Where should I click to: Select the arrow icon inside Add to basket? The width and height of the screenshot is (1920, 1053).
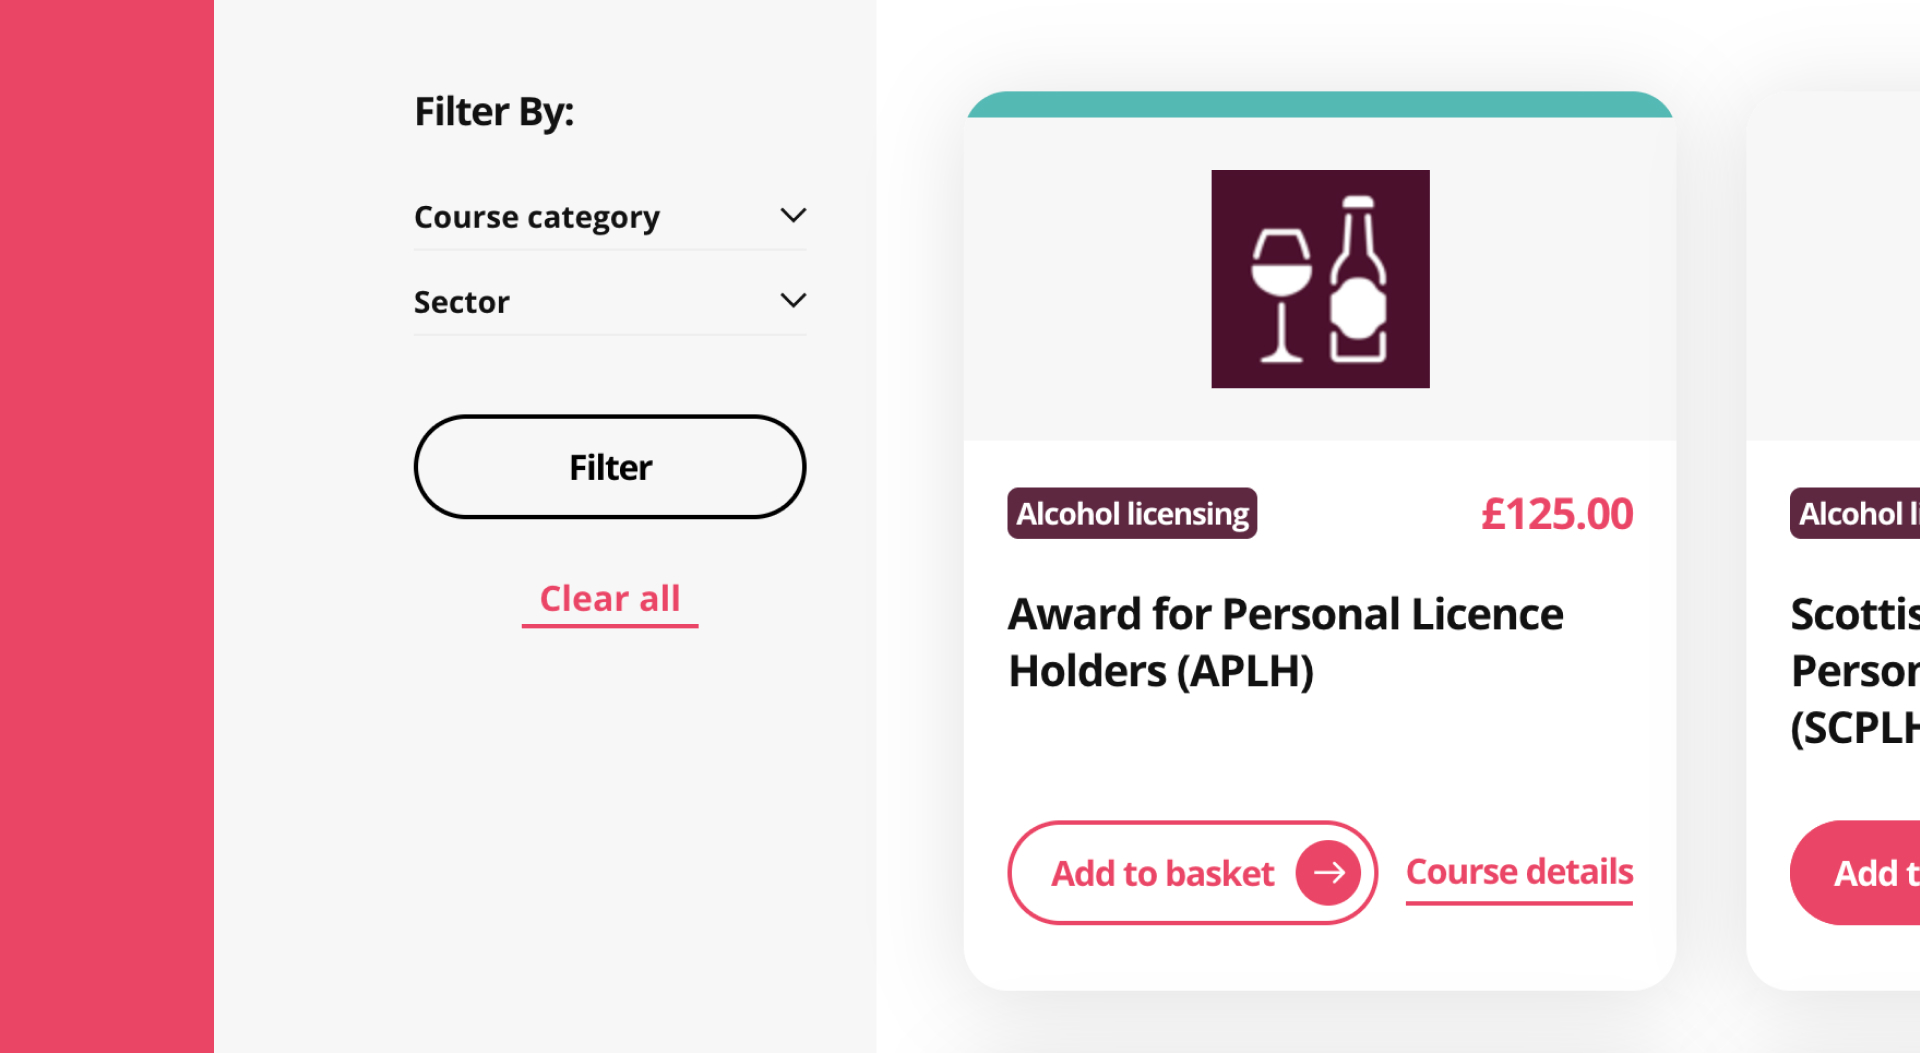pyautogui.click(x=1330, y=872)
